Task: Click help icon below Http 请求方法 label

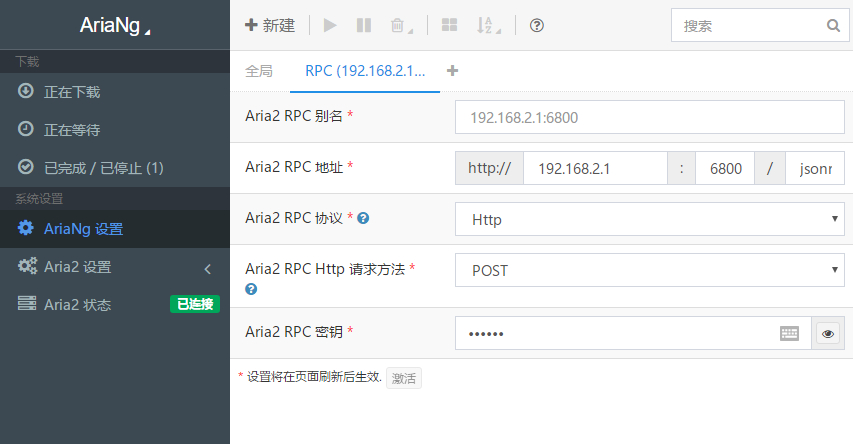Action: coord(251,289)
